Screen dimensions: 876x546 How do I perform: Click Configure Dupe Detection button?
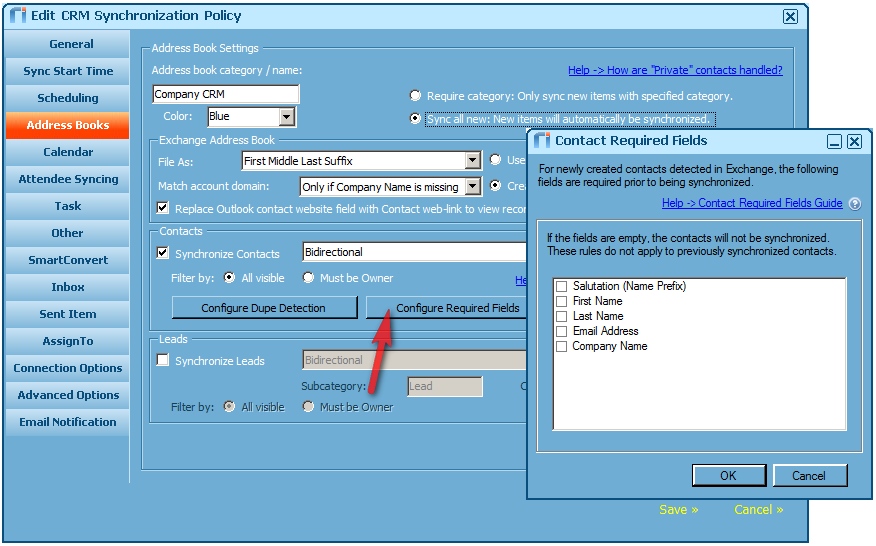click(x=264, y=308)
